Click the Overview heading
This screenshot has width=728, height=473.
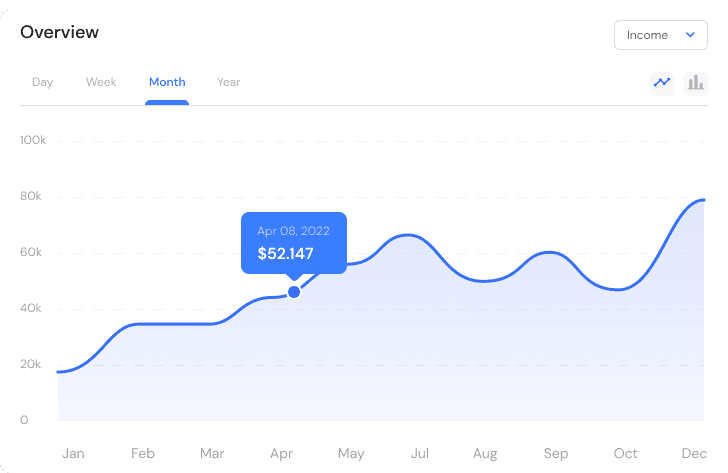[60, 32]
